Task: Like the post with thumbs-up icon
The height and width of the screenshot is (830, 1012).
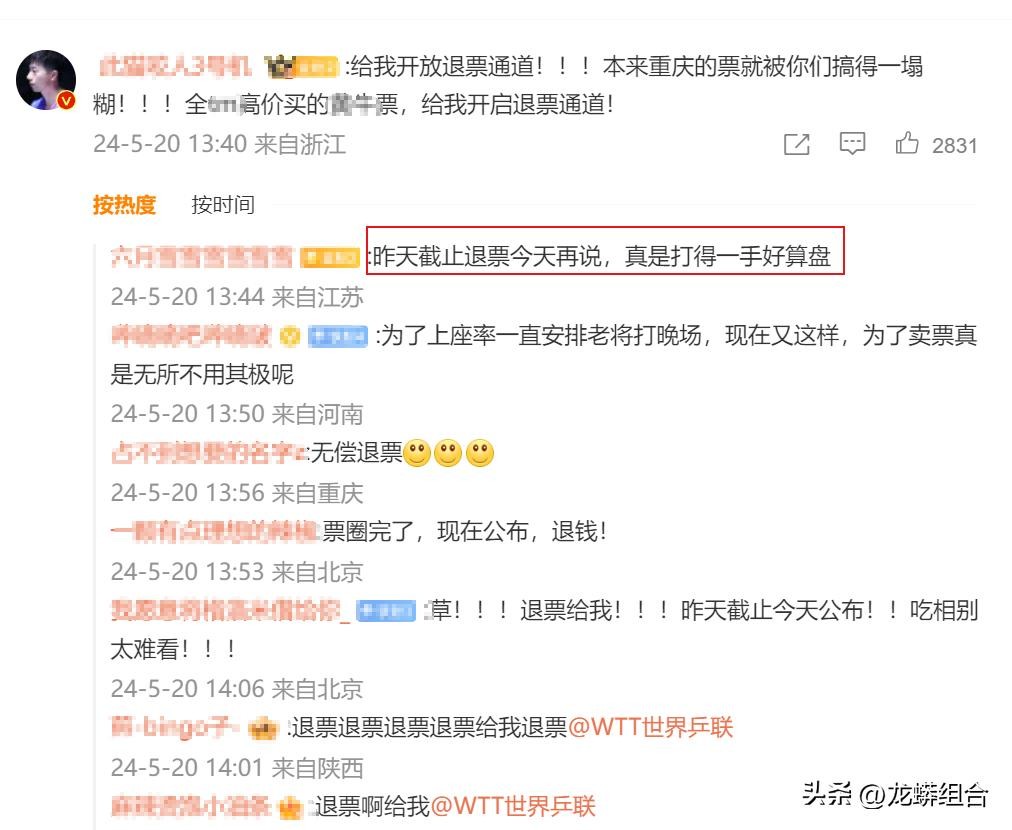Action: pos(907,143)
